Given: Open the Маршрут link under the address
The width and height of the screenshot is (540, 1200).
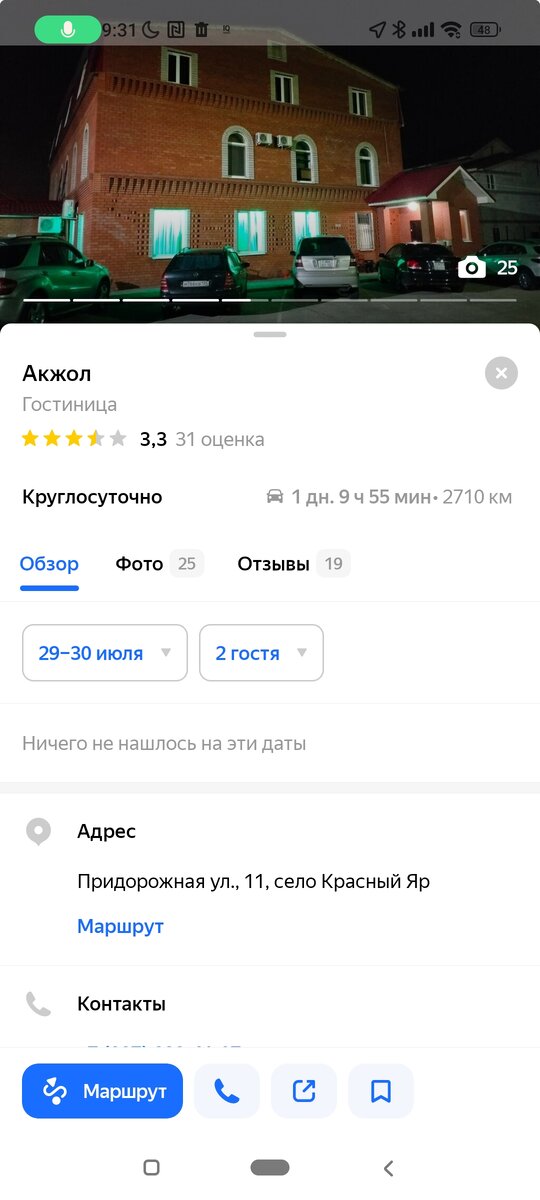Looking at the screenshot, I should 120,926.
